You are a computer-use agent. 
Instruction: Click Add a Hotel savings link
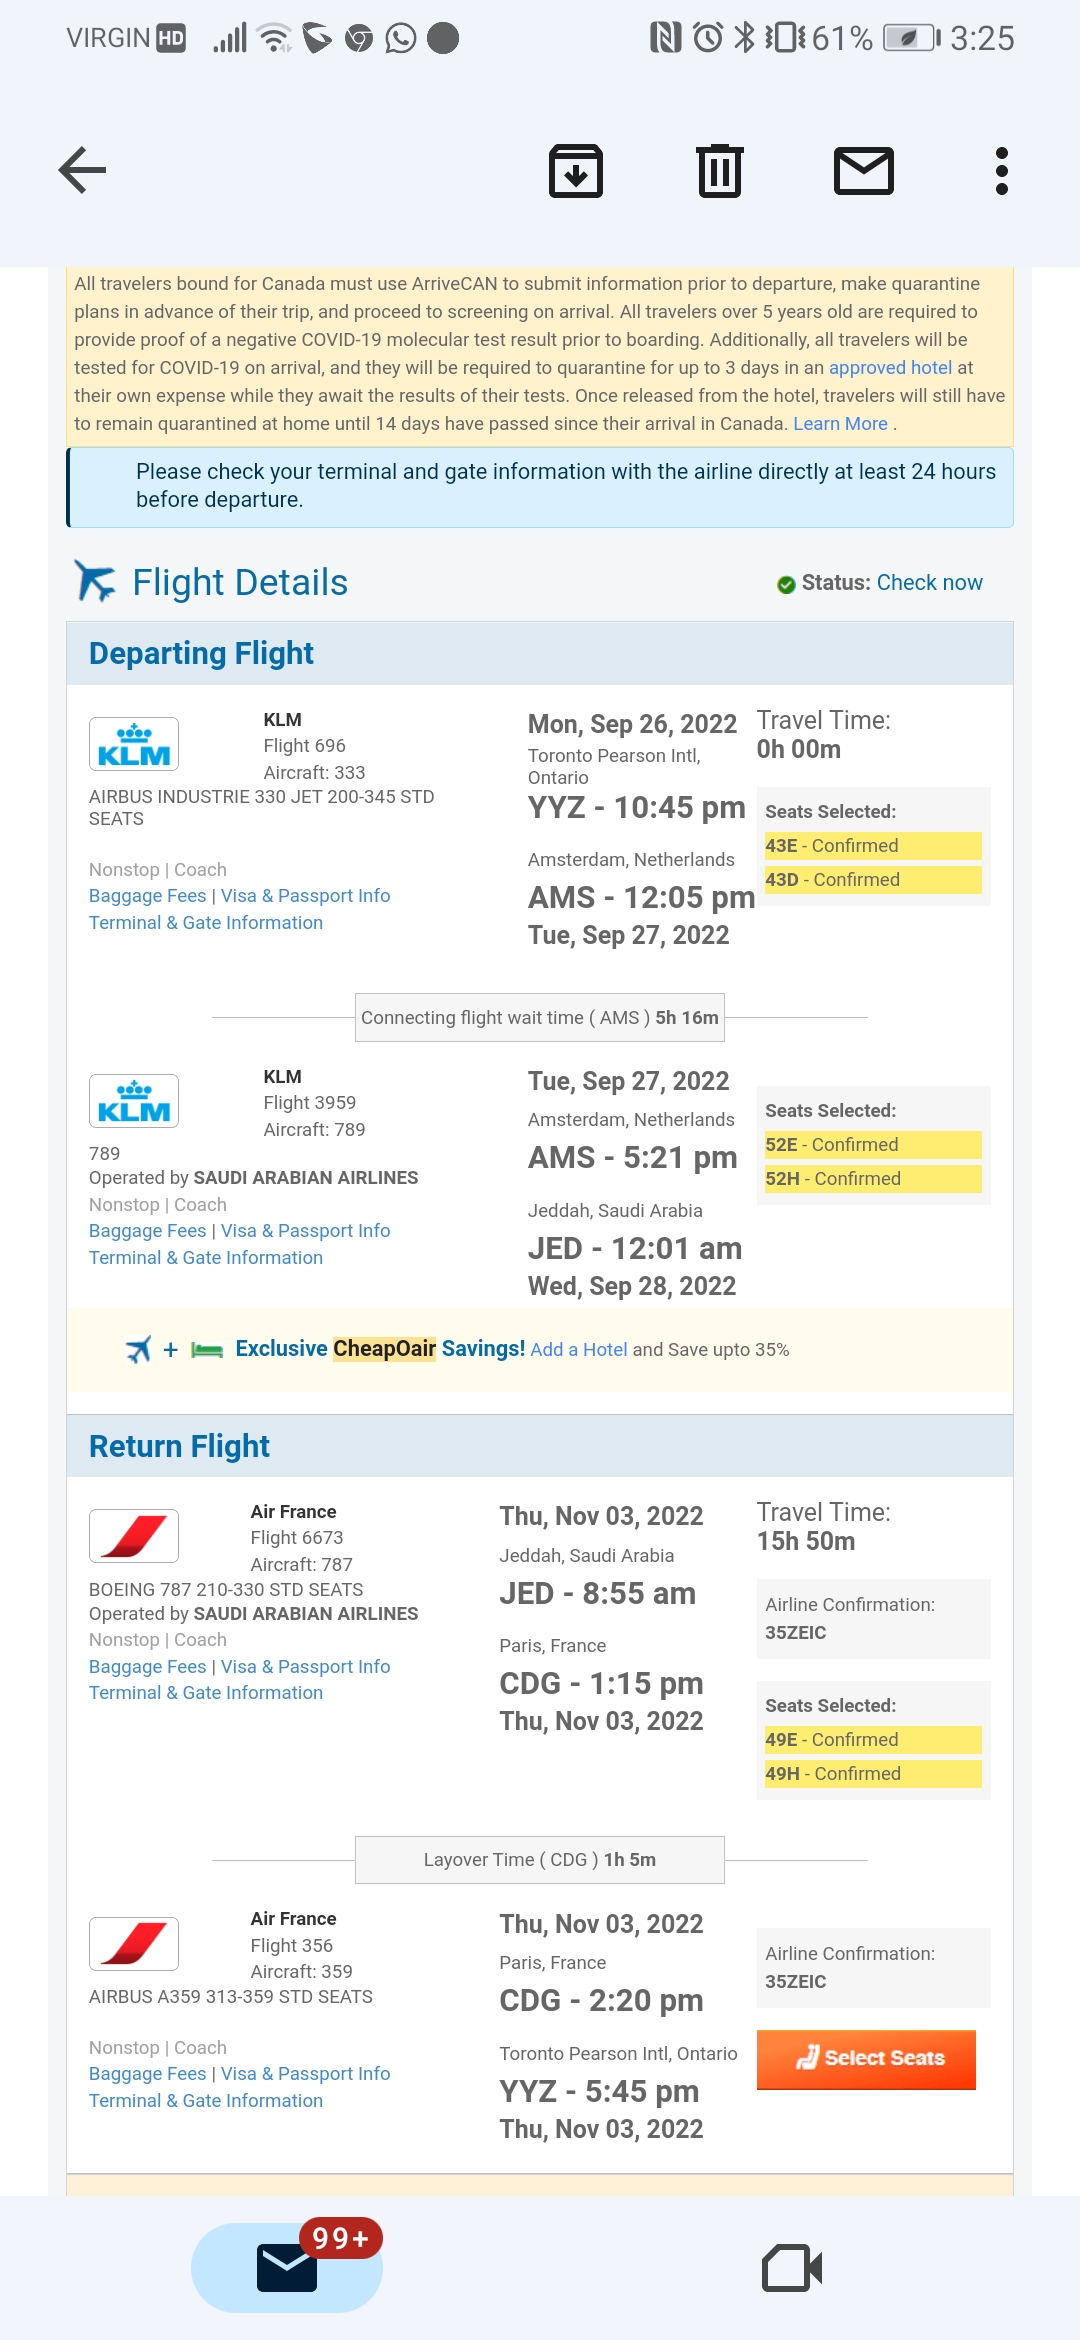point(579,1350)
